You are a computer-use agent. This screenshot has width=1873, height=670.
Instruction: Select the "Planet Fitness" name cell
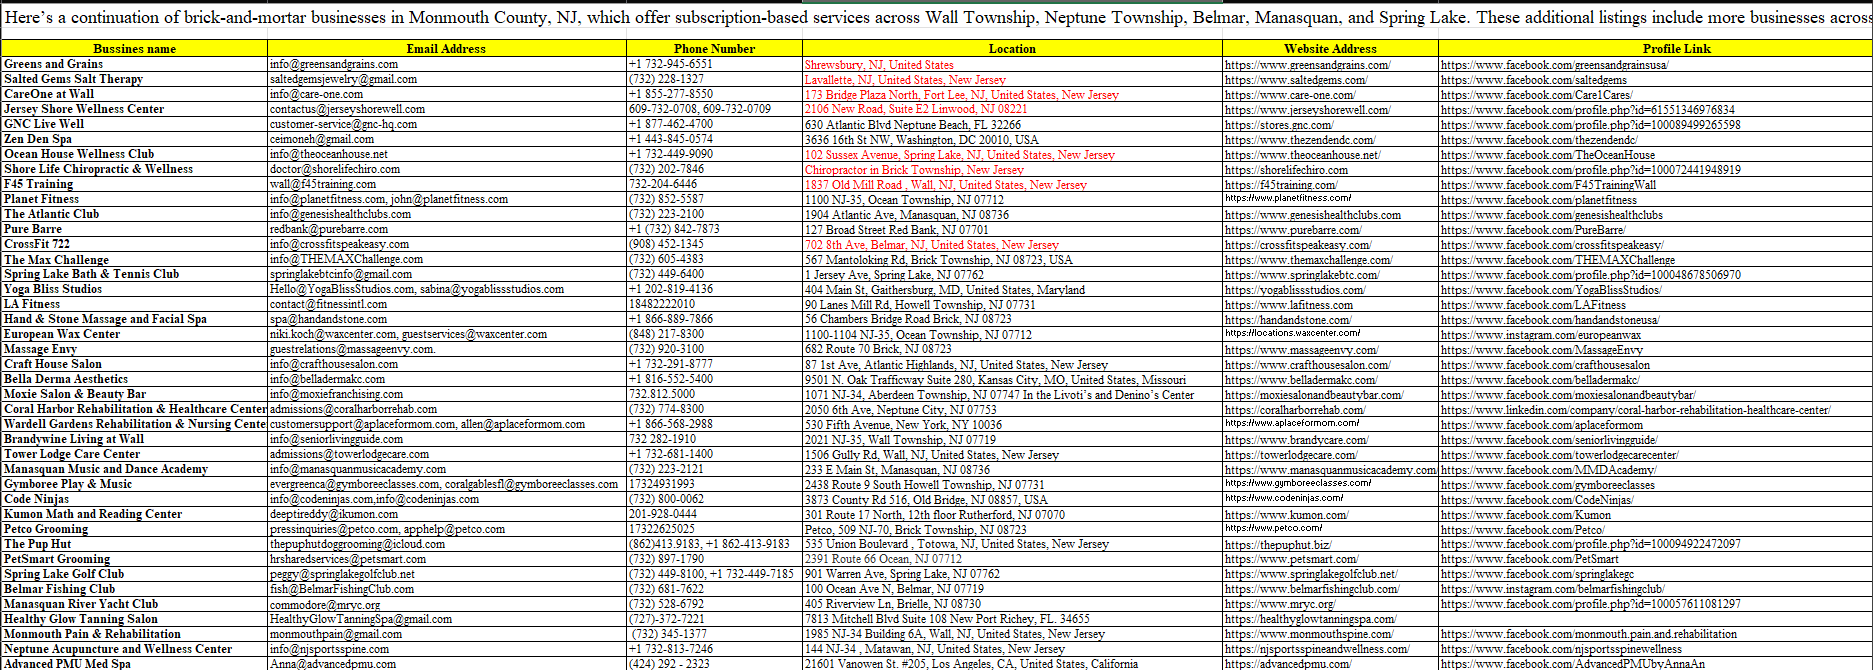tap(134, 199)
